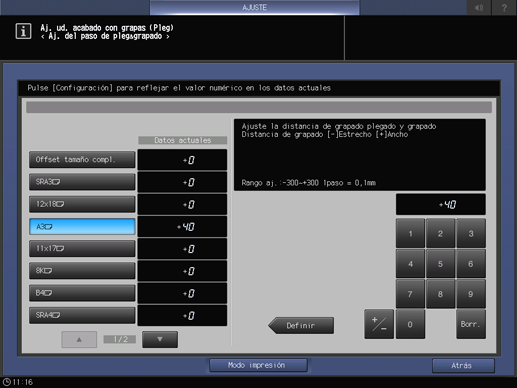Click 12x18 current data value +0
The height and width of the screenshot is (388, 517).
pyautogui.click(x=182, y=204)
